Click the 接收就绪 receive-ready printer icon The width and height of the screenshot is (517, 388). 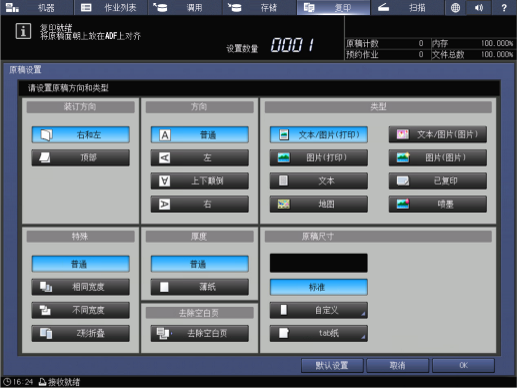click(42, 382)
